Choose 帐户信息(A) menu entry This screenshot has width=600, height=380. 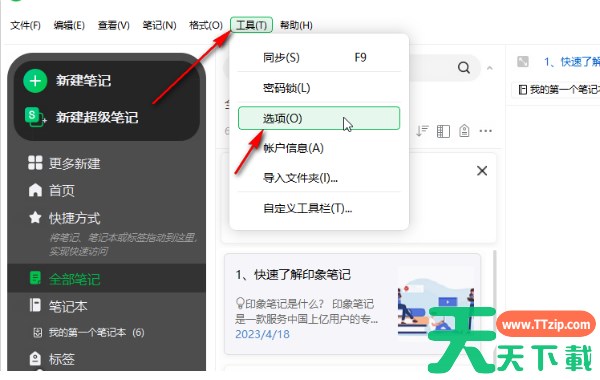(x=319, y=148)
